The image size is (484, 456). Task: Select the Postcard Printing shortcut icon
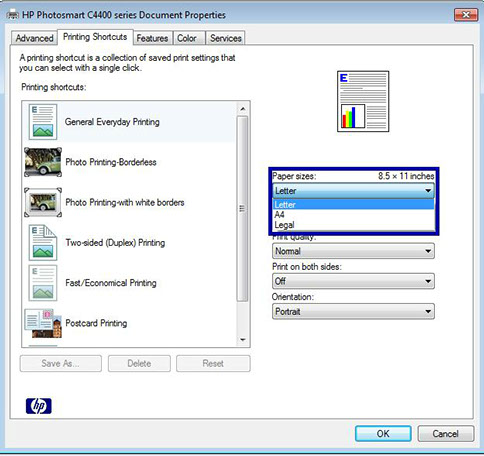point(43,323)
